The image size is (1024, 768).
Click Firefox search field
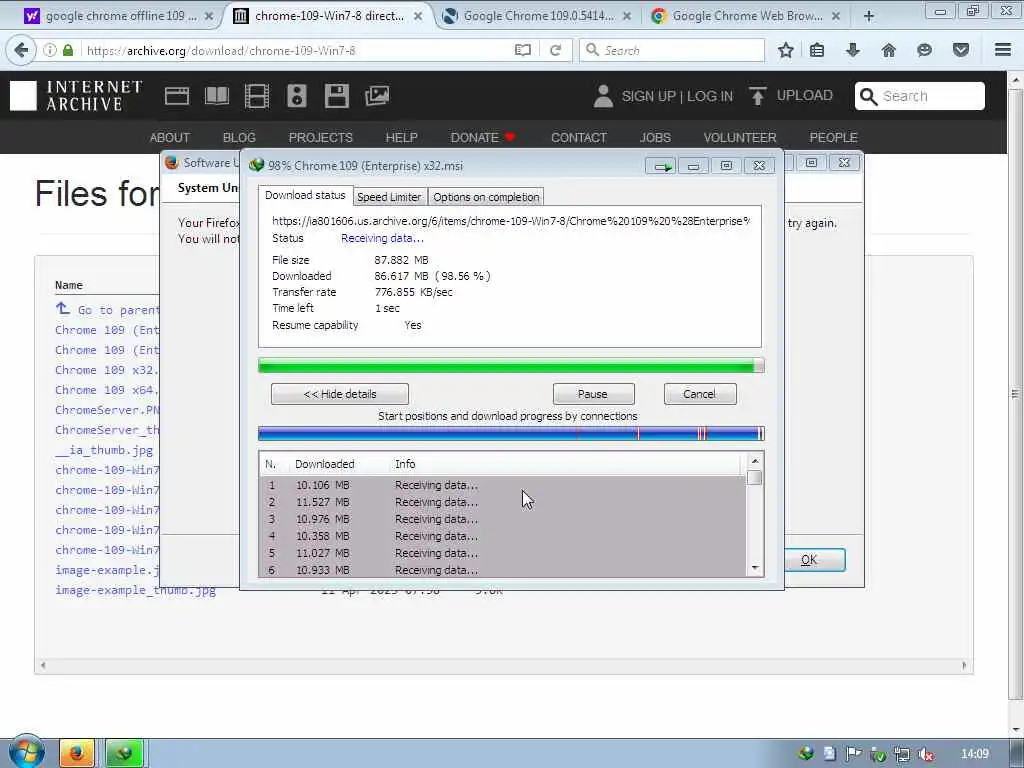point(671,50)
